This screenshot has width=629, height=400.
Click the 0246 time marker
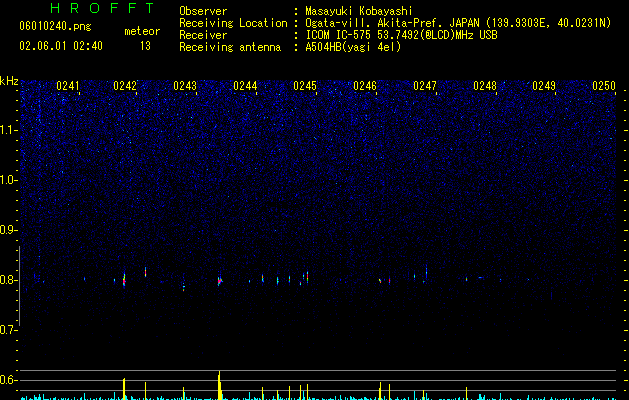[365, 86]
